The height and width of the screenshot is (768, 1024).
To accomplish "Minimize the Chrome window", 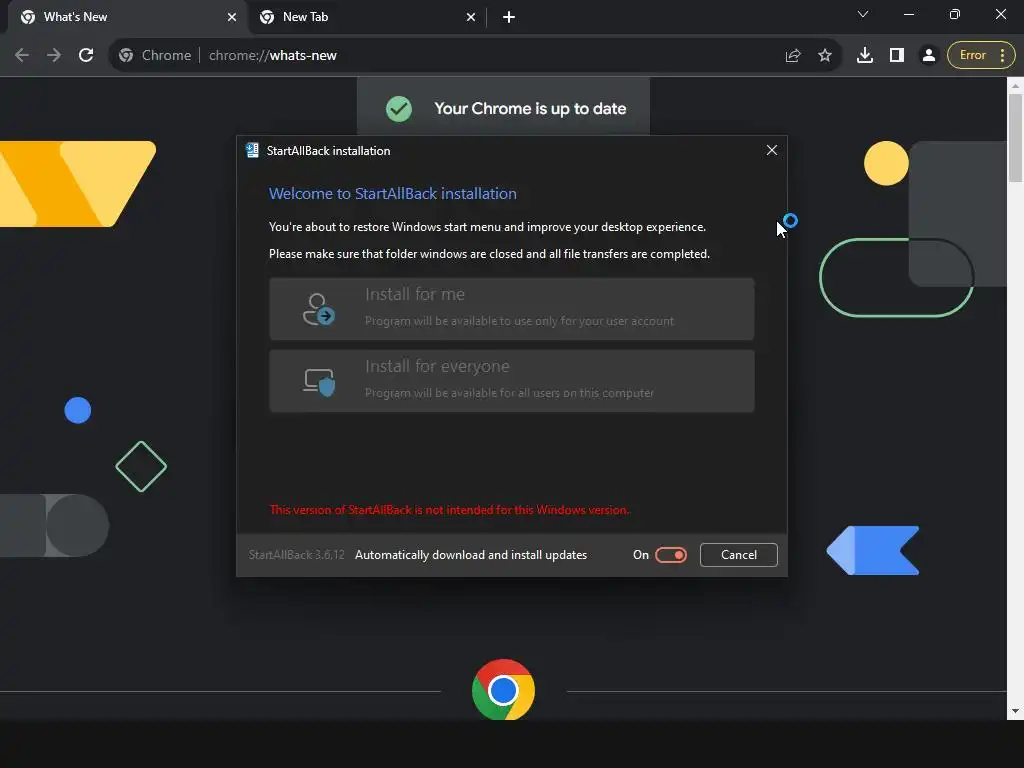I will (908, 14).
